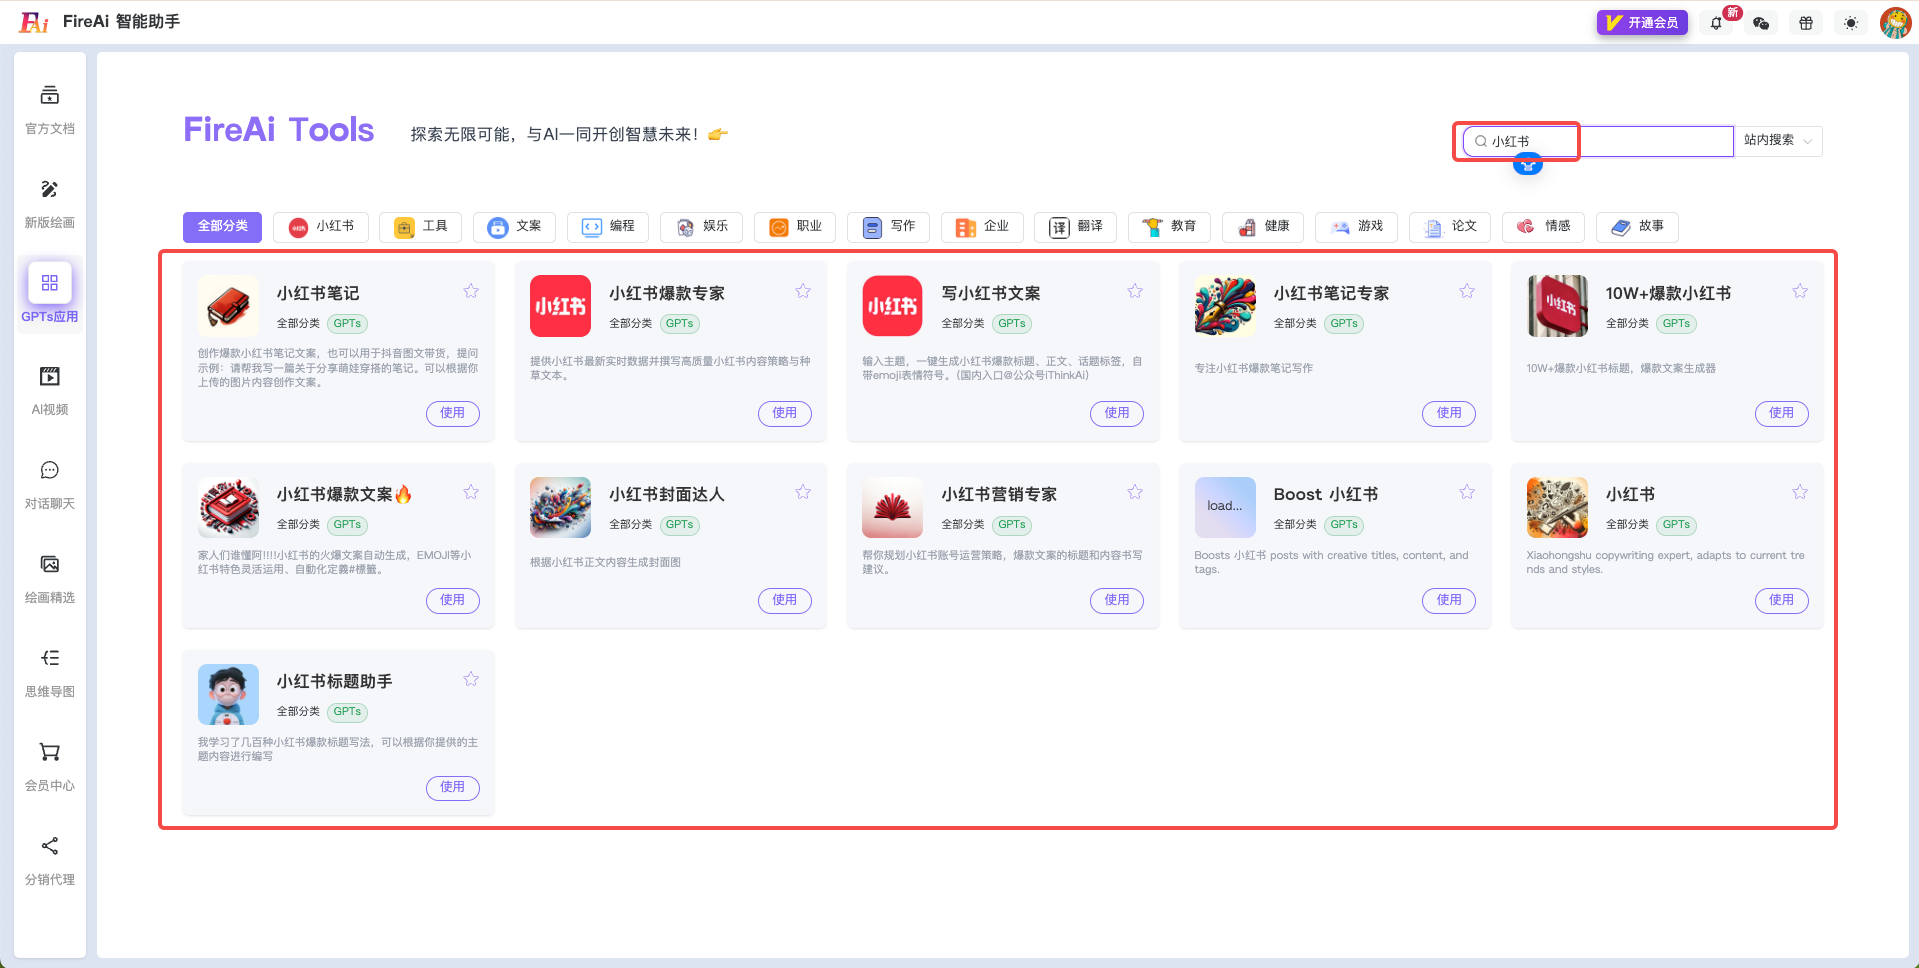Viewport: 1919px width, 968px height.
Task: Open 对话聊天 in the sidebar
Action: coord(49,484)
